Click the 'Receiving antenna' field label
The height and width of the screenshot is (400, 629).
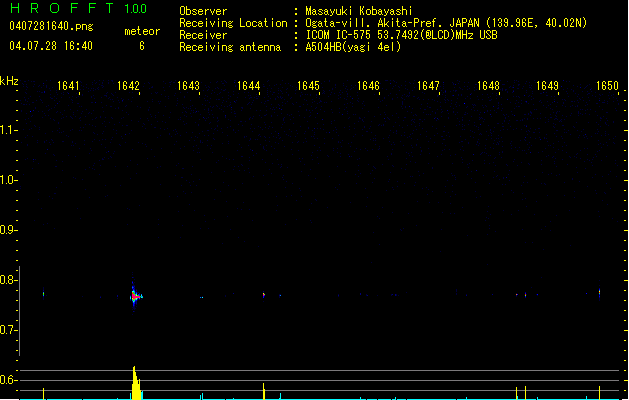point(230,47)
